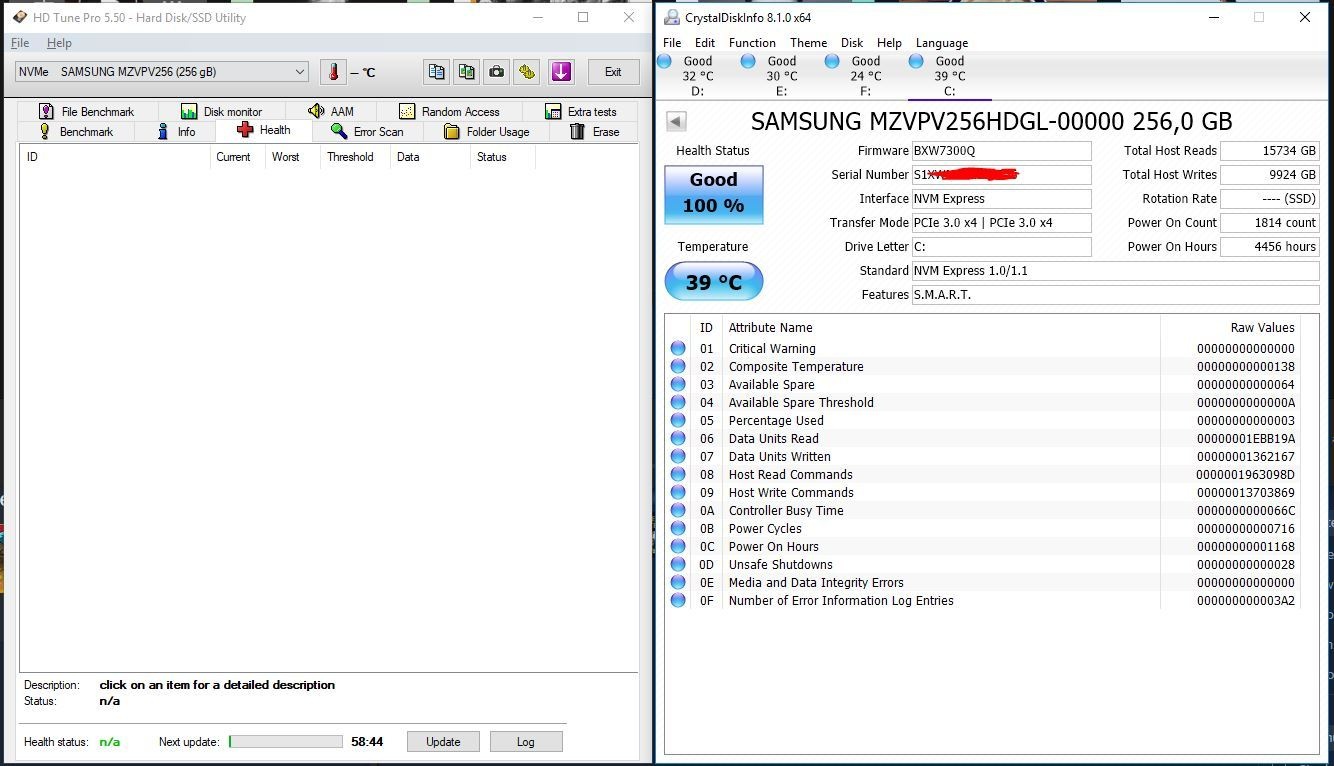Click the status orb for Unsafe Shutdowns

point(678,565)
